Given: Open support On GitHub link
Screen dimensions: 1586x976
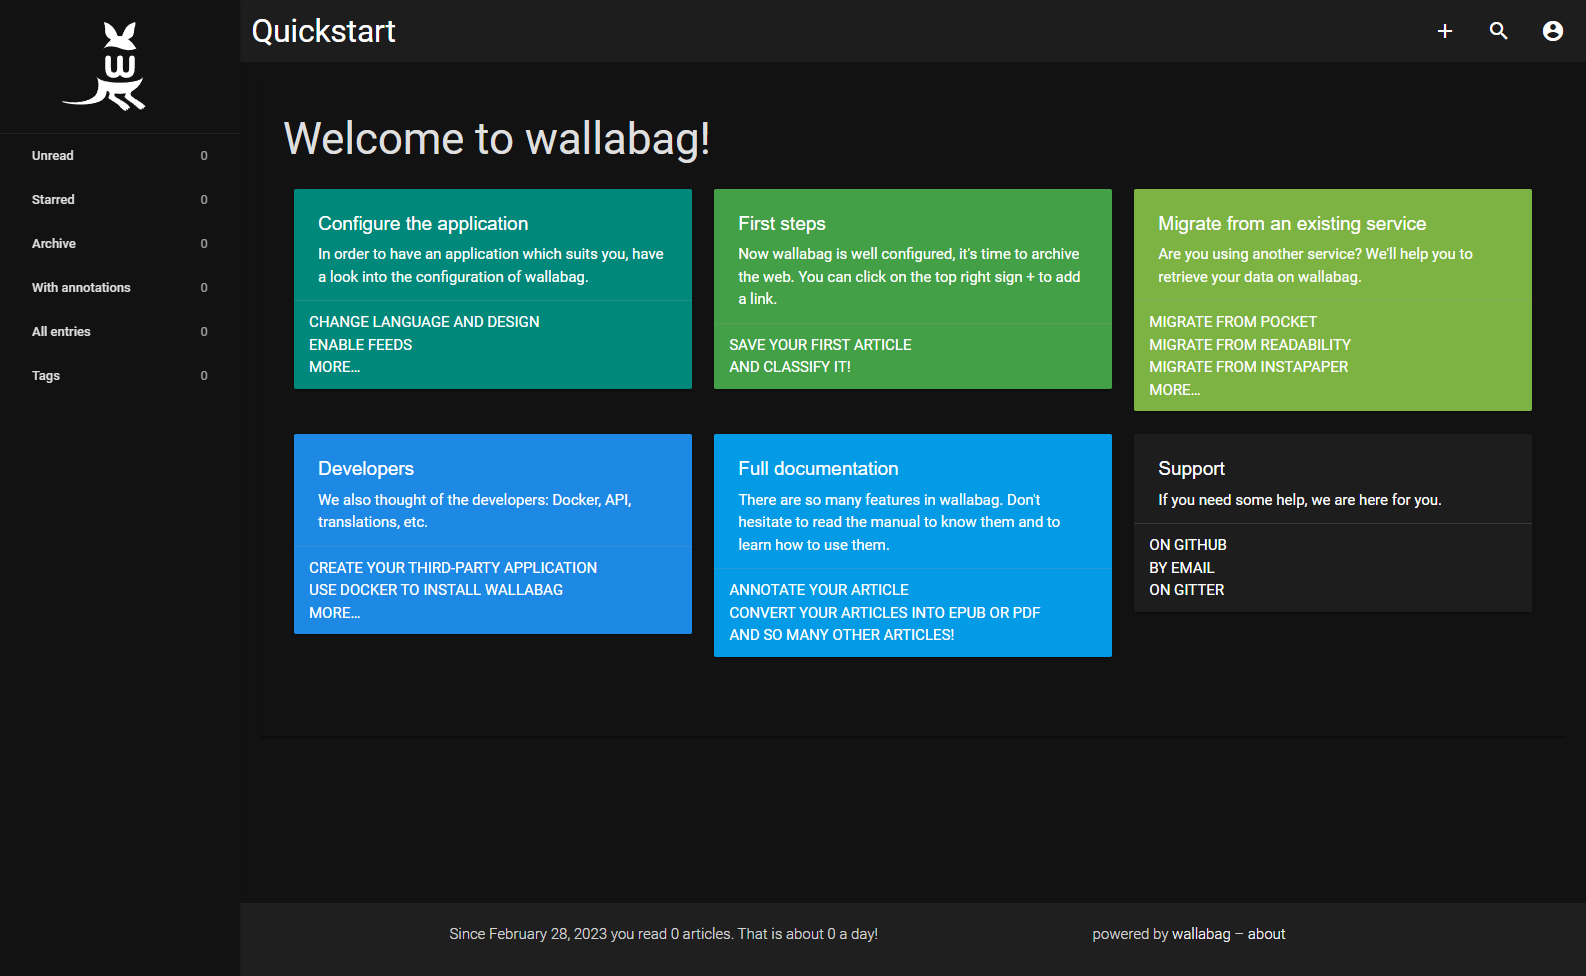Looking at the screenshot, I should (x=1187, y=545).
